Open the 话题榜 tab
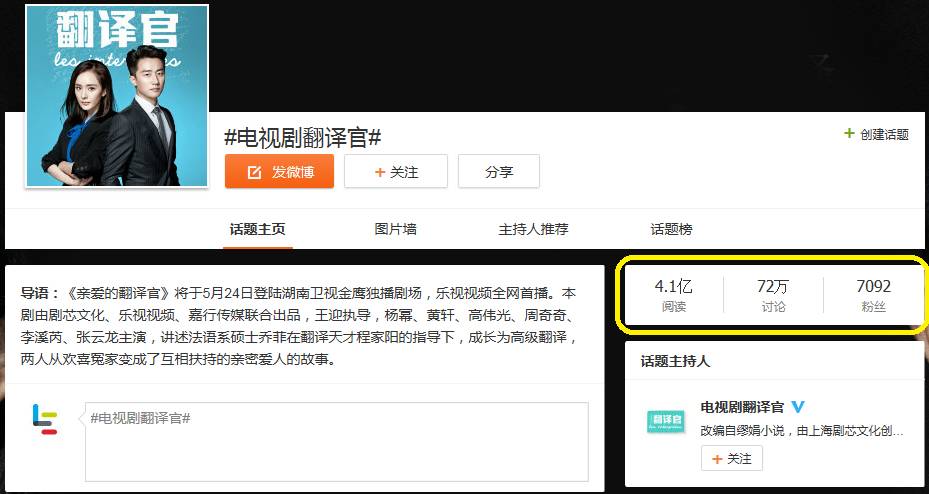Screen dimensions: 929x494 [671, 229]
